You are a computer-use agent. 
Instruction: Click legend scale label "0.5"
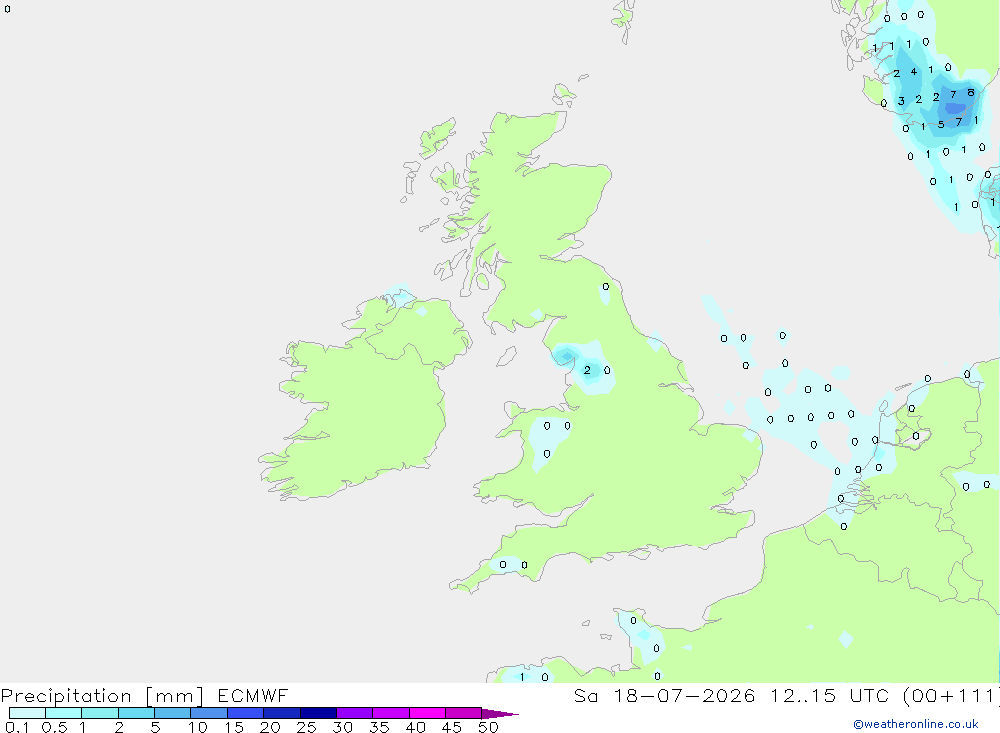click(x=54, y=727)
